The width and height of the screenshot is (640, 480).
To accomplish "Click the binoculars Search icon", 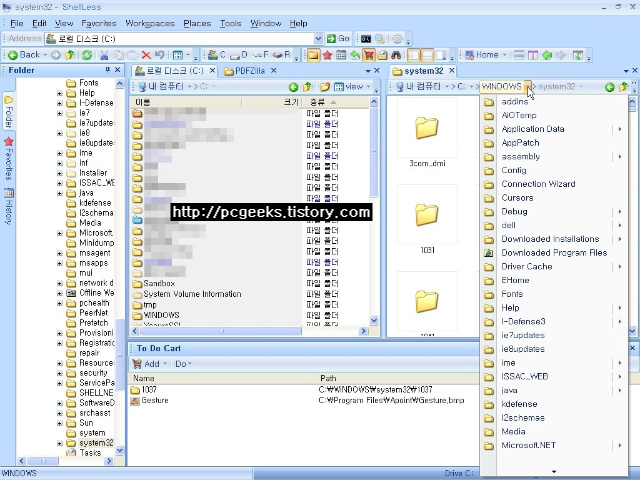I will 396,55.
